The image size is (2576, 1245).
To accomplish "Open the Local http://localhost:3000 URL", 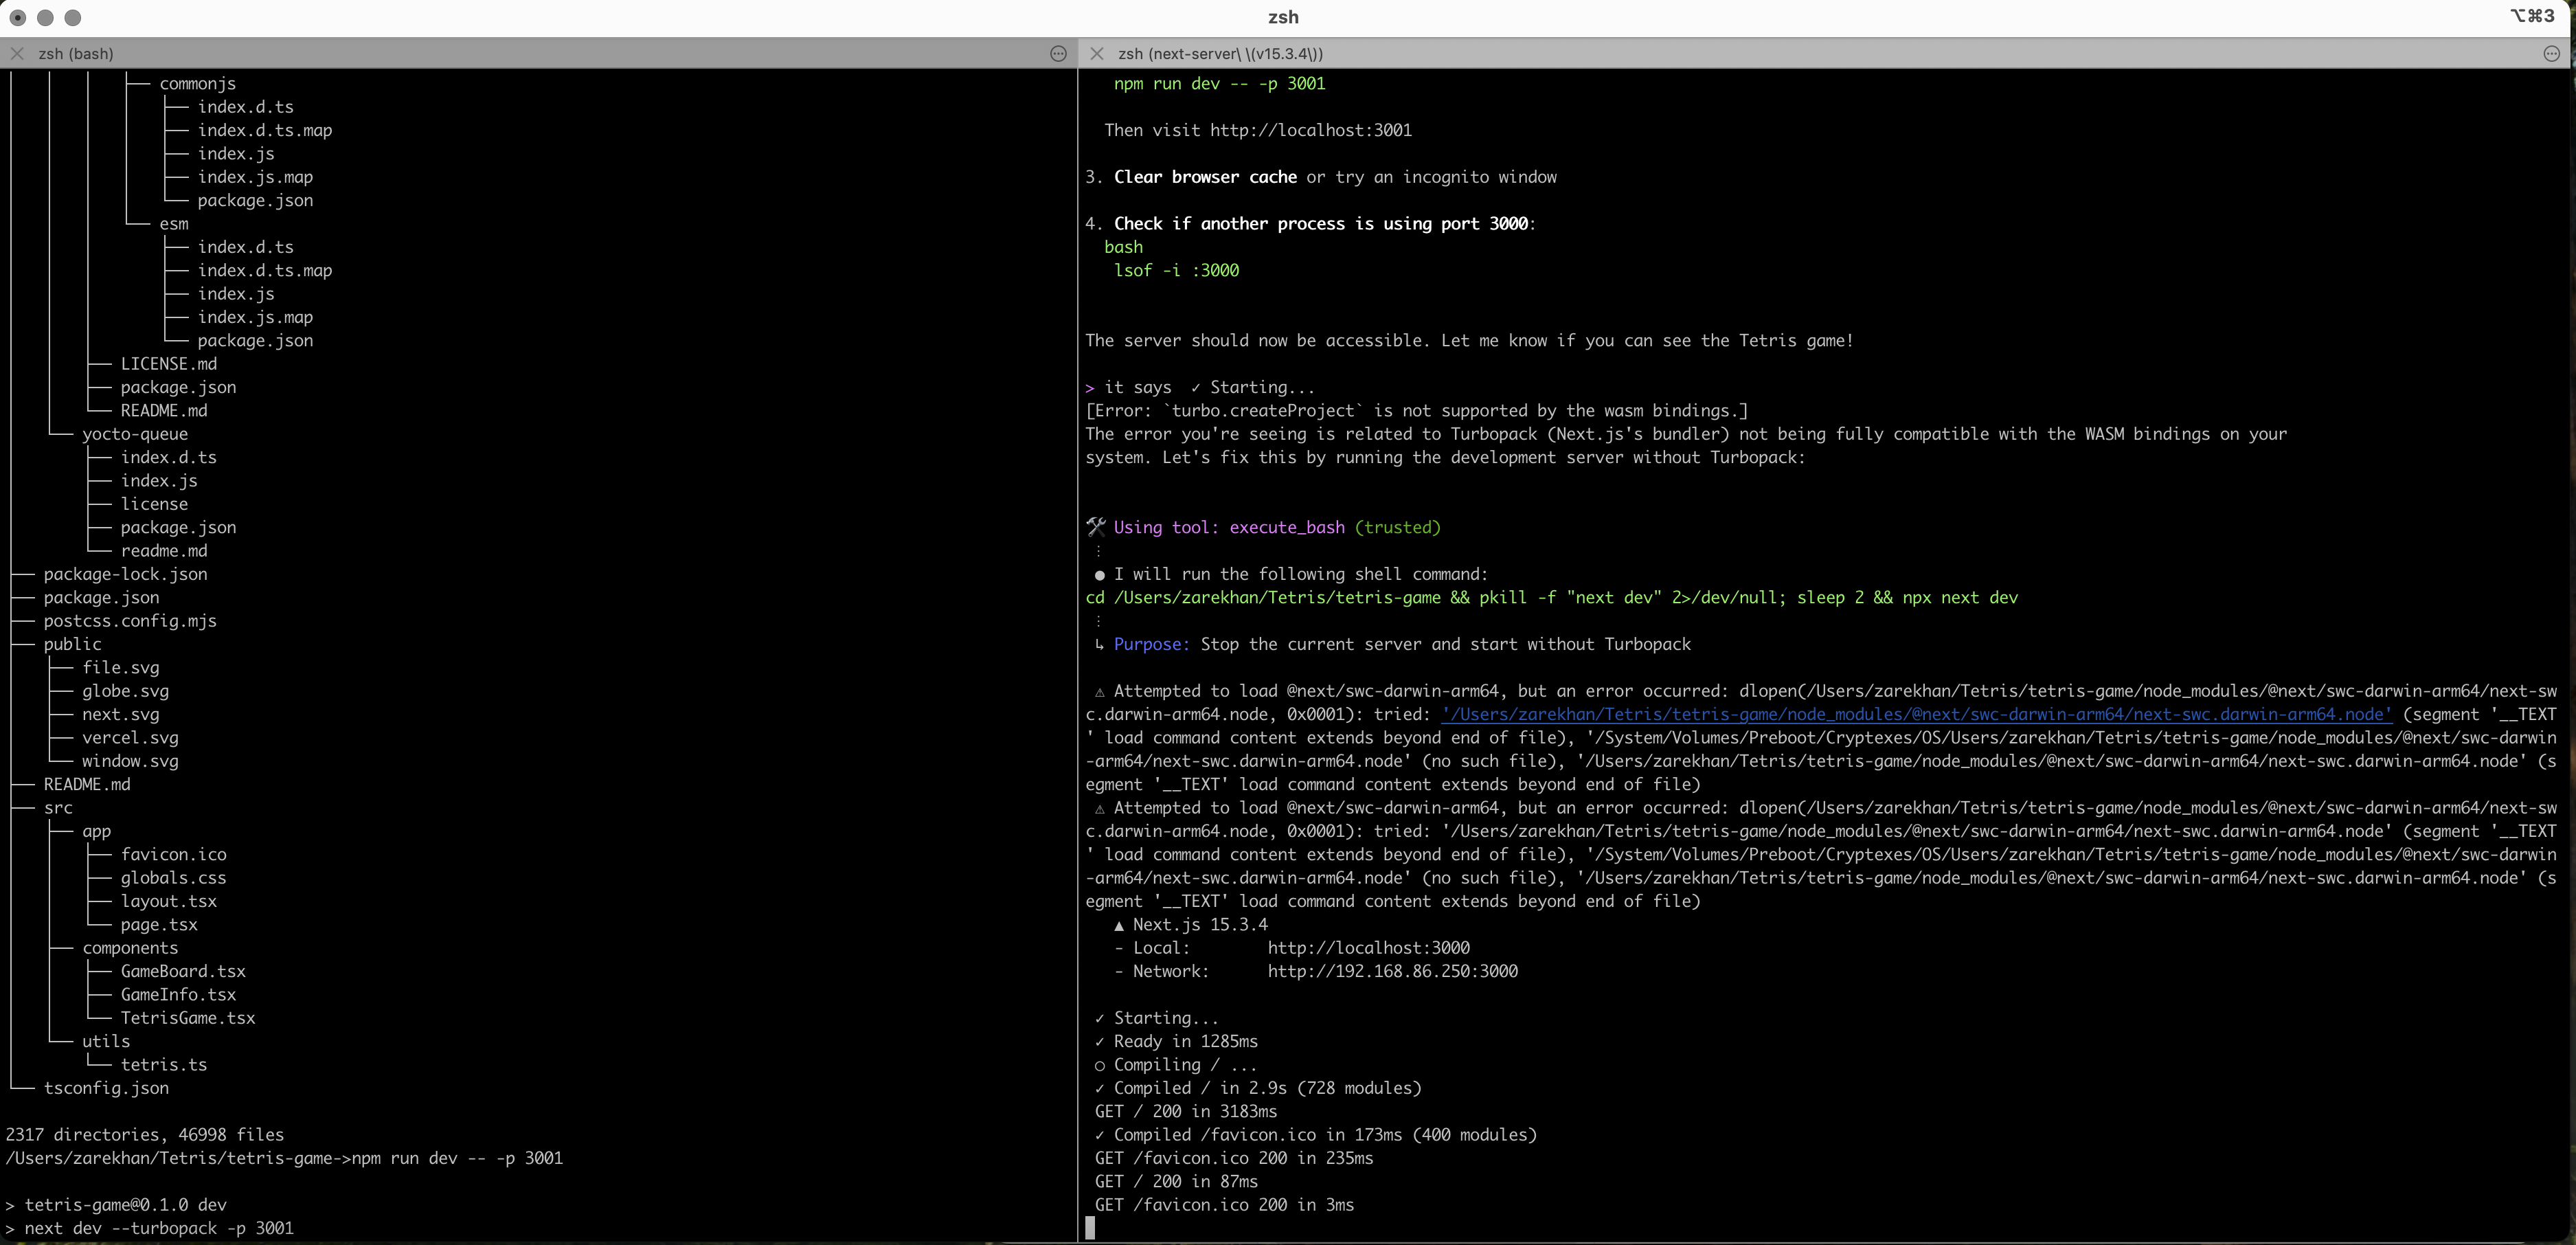I will (1368, 948).
